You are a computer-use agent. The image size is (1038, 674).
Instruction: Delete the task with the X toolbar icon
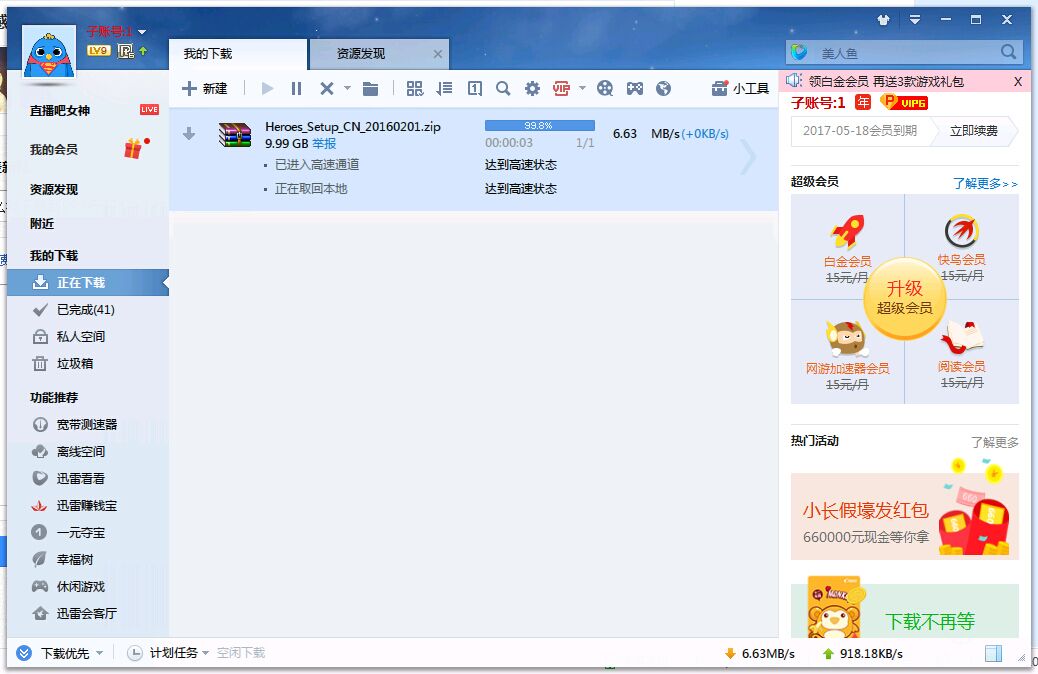coord(326,89)
